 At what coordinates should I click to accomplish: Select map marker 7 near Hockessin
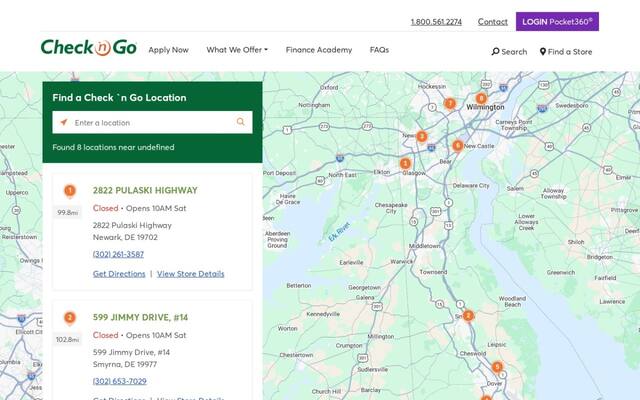click(x=450, y=104)
